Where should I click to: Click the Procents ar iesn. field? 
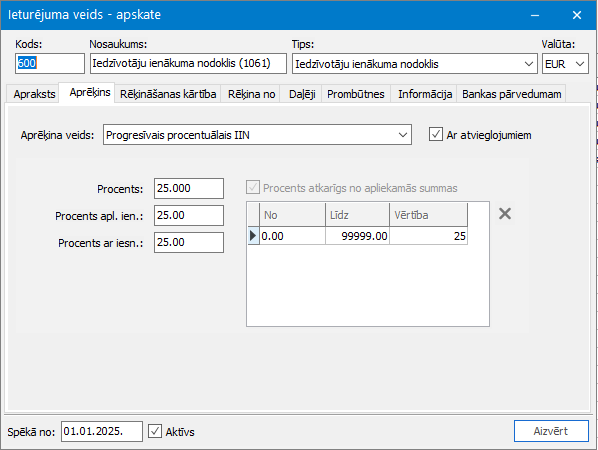(189, 242)
